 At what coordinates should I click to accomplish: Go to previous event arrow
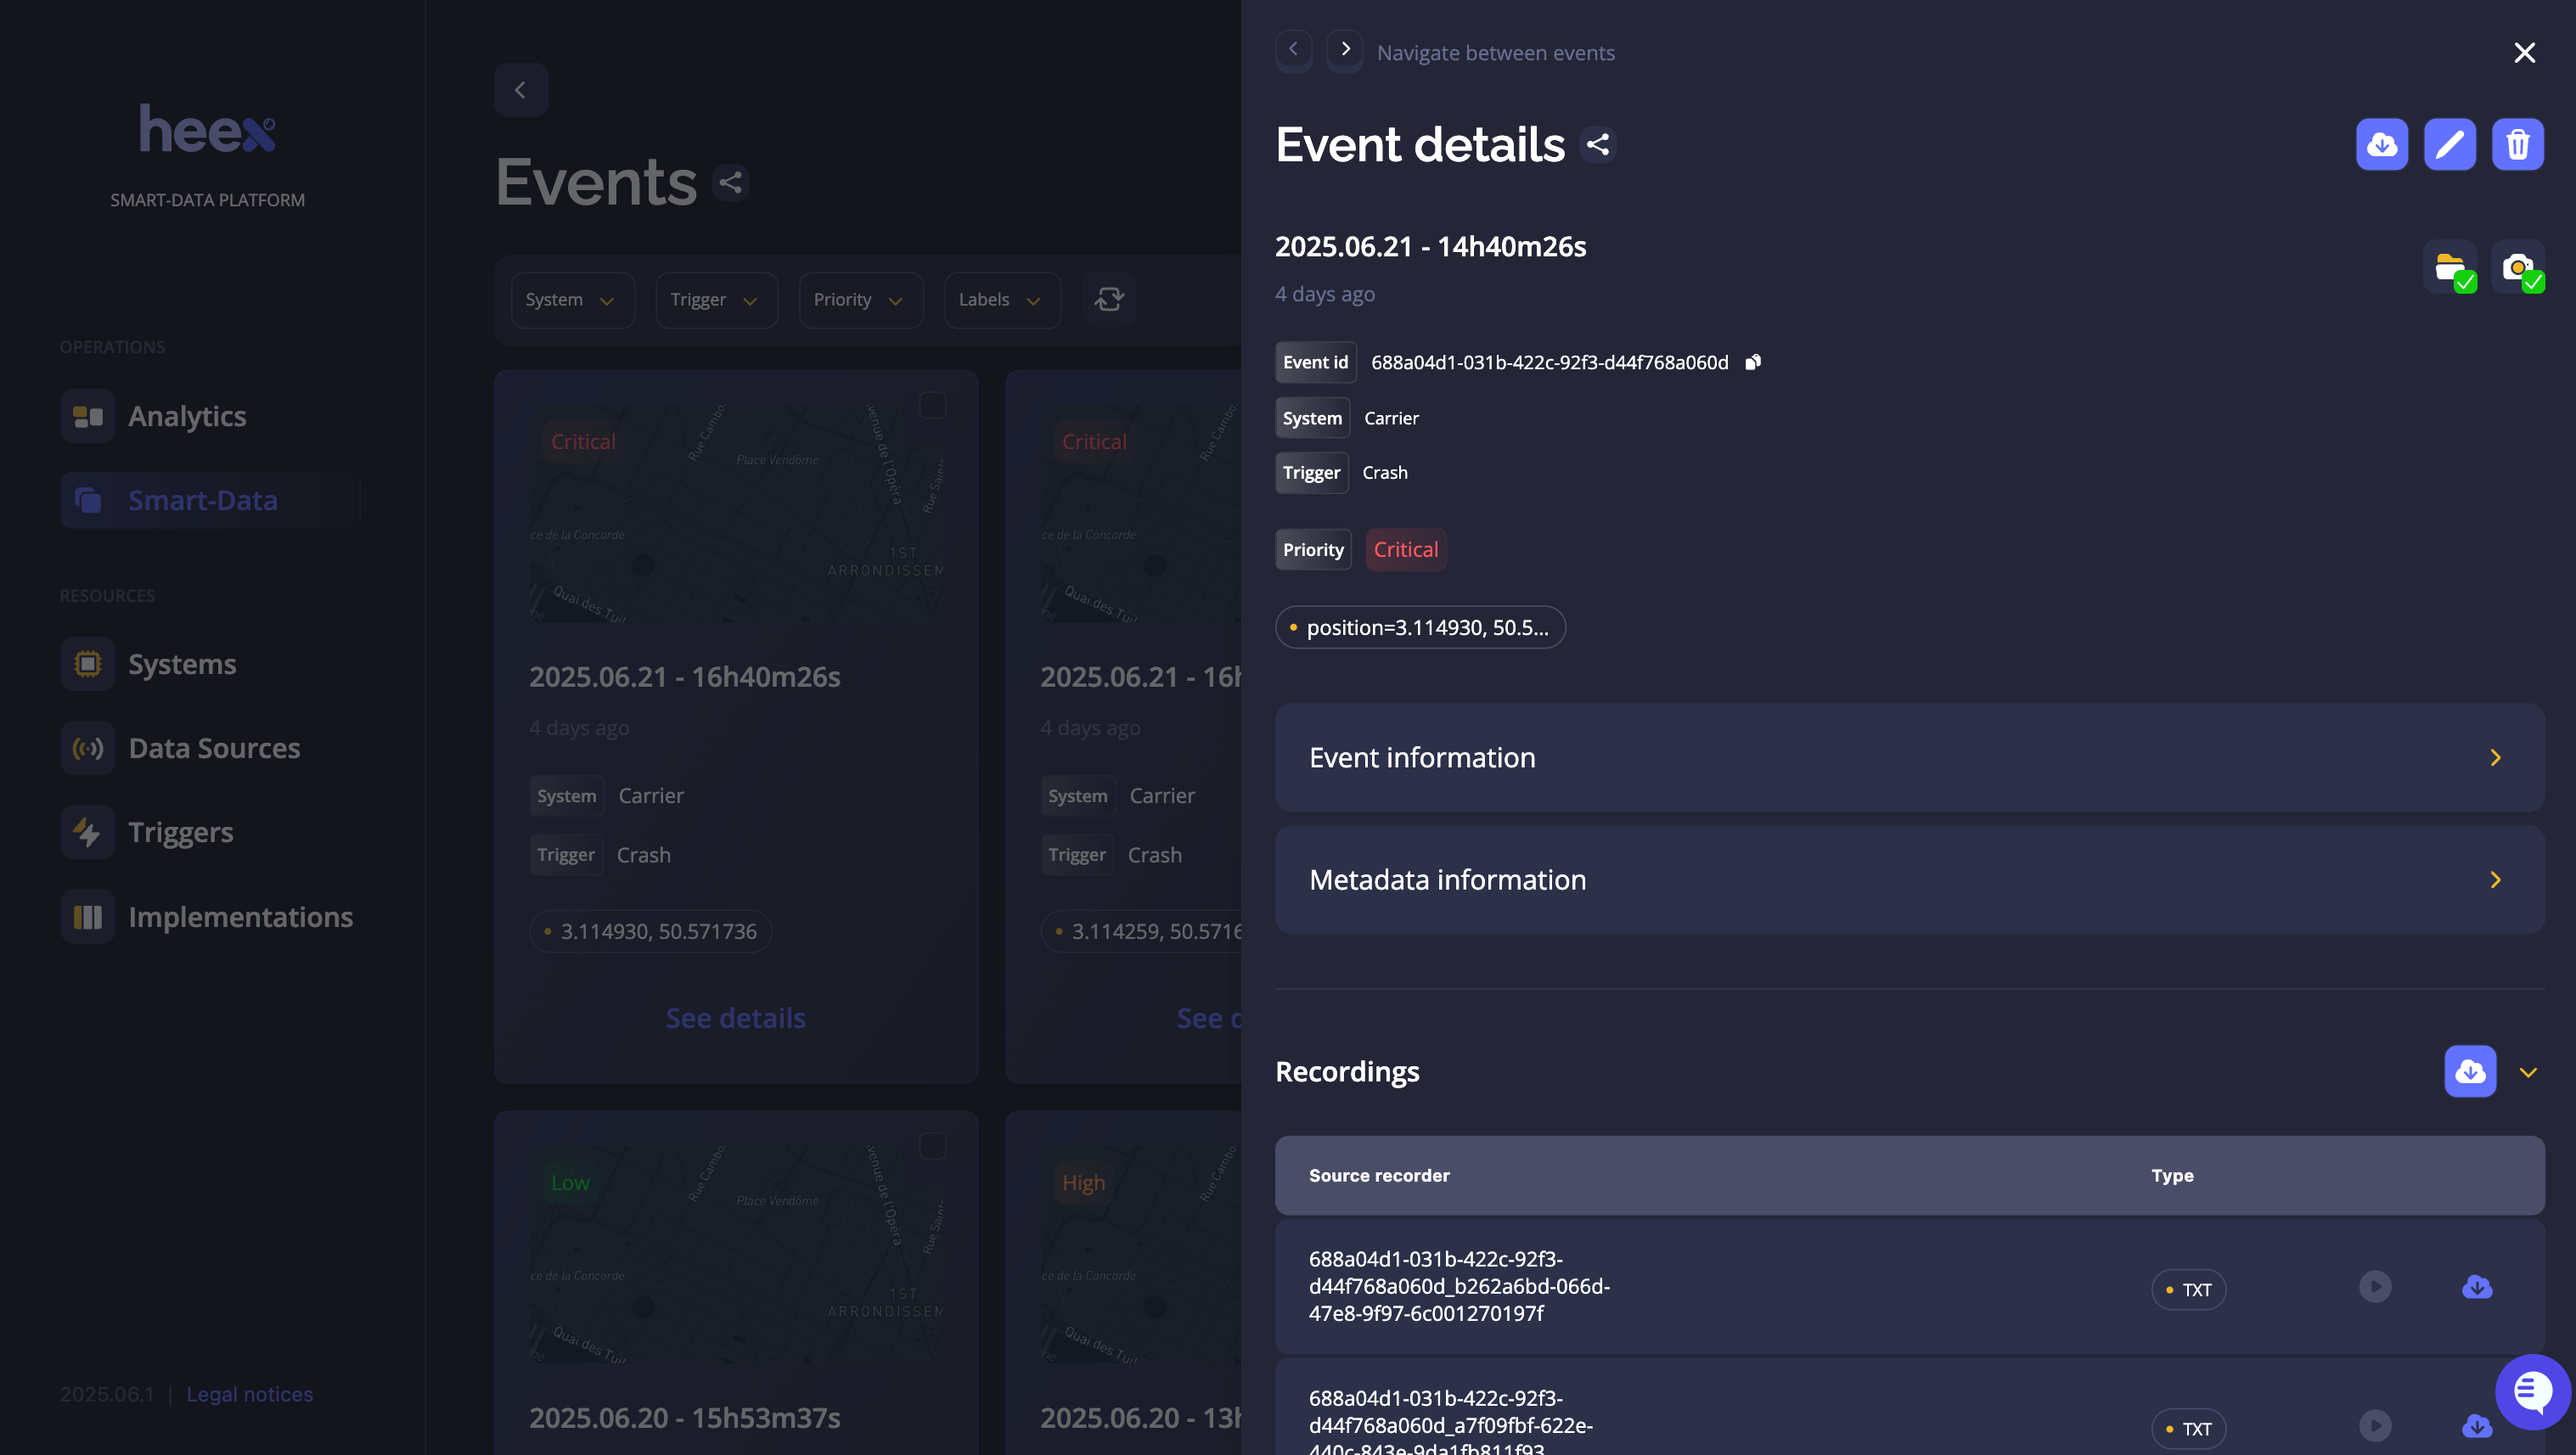(1293, 50)
